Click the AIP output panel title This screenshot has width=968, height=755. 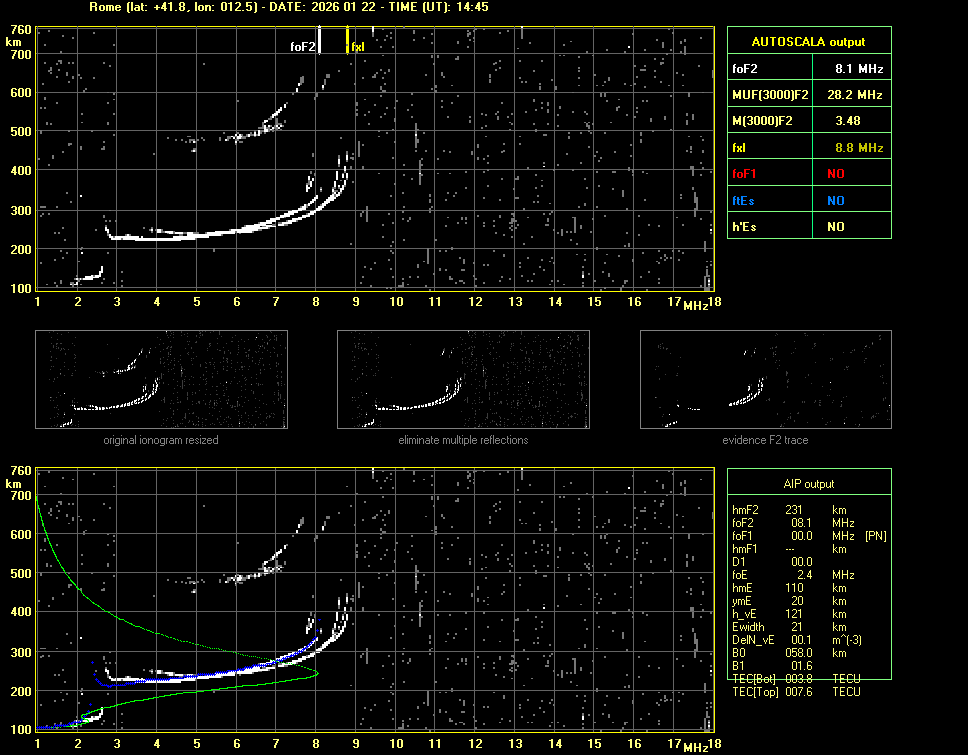pos(808,484)
